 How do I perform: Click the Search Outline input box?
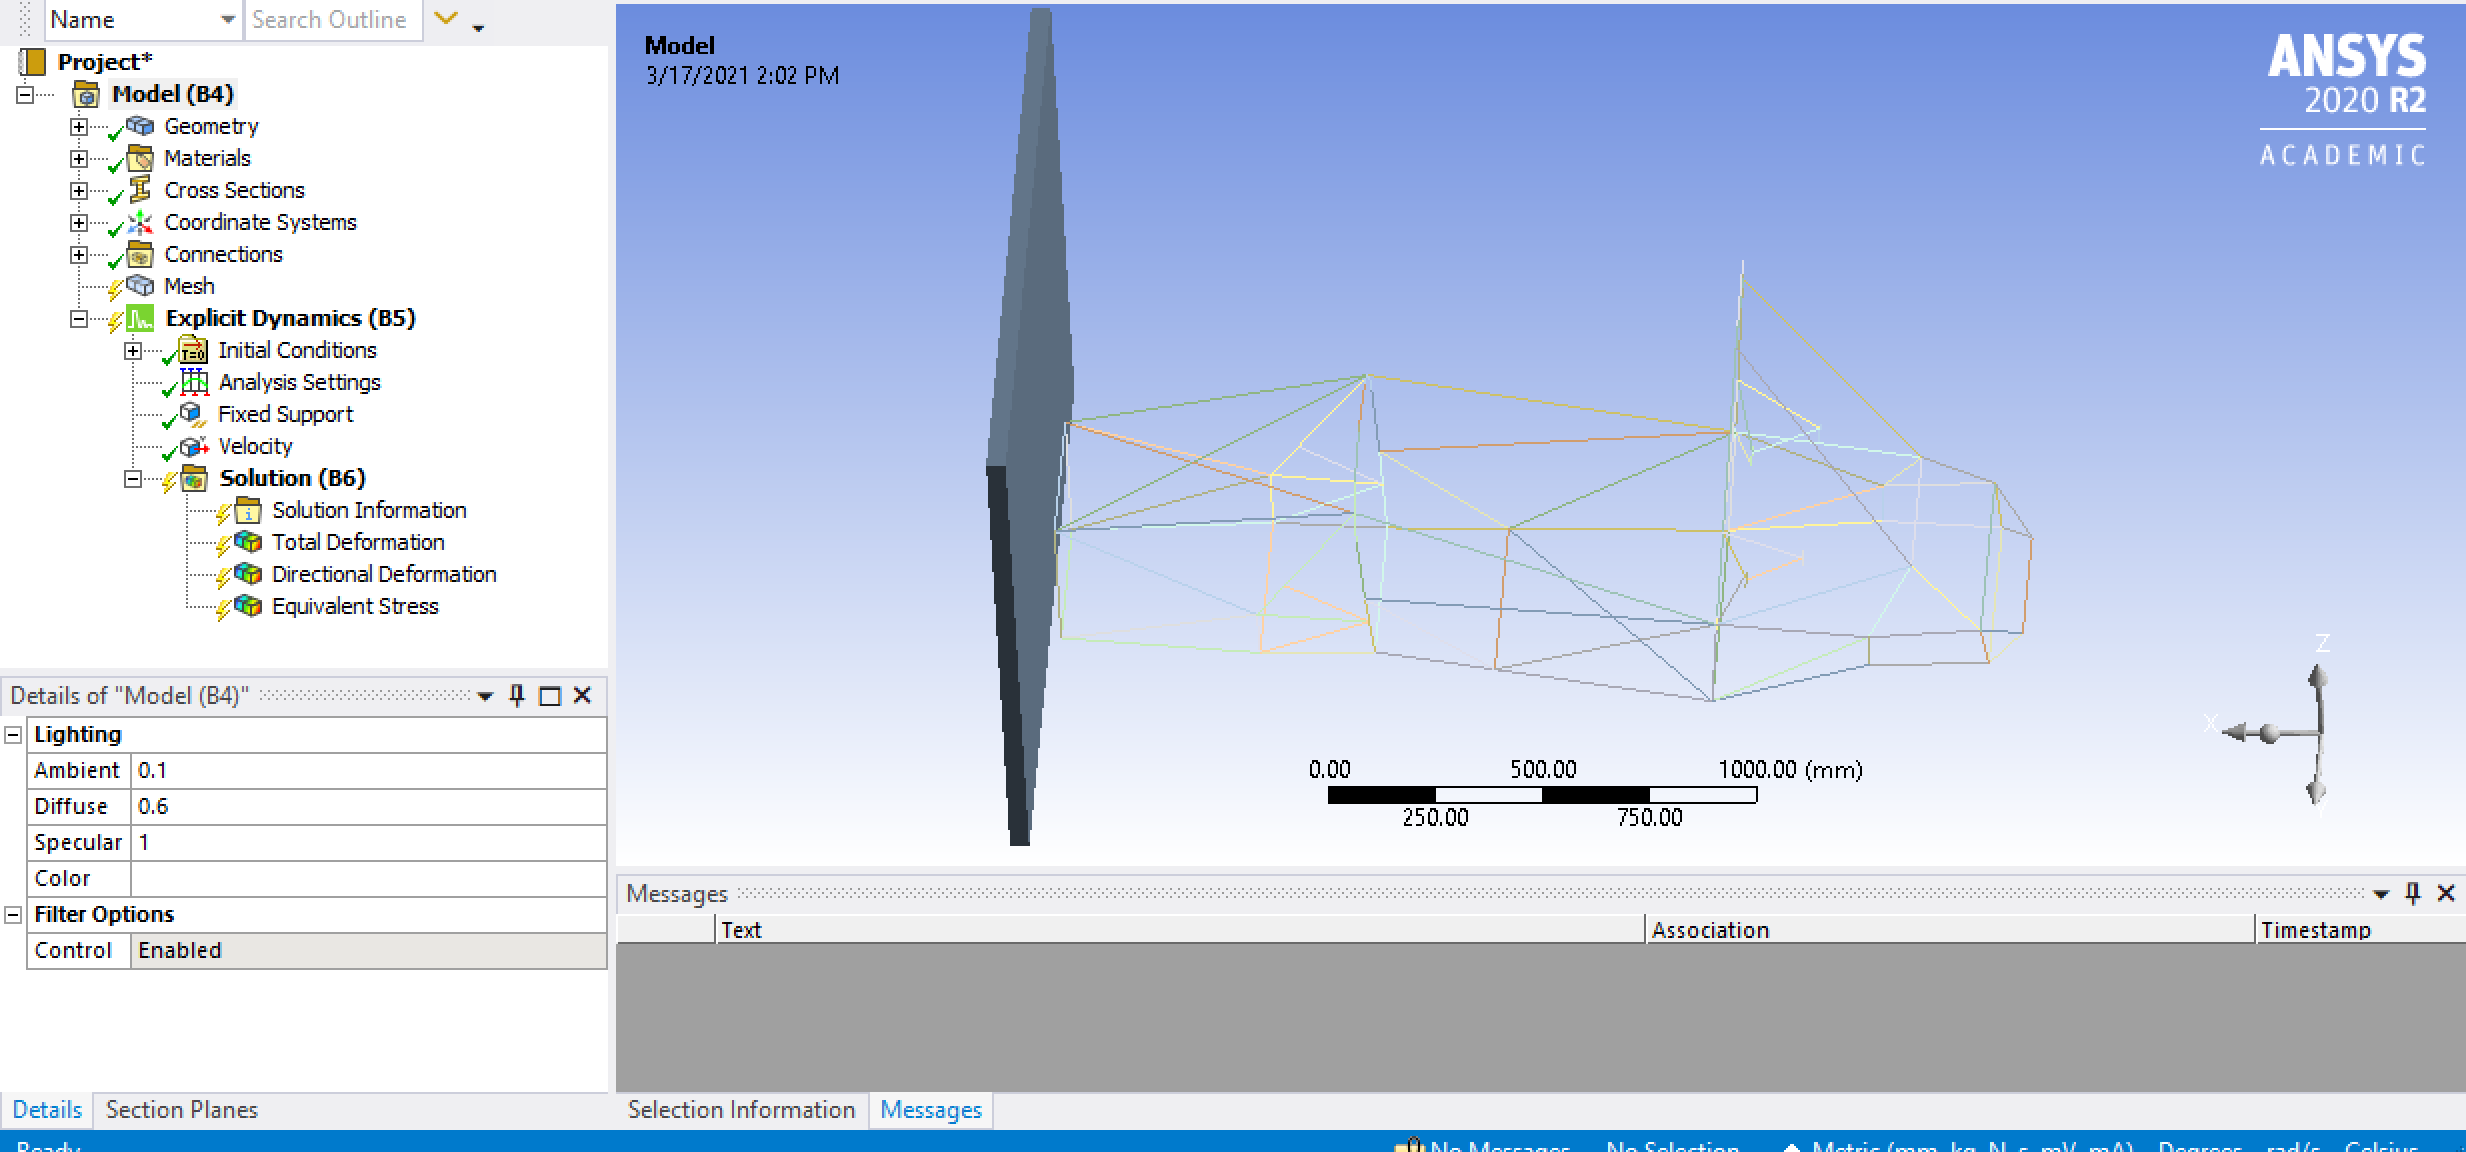tap(331, 20)
